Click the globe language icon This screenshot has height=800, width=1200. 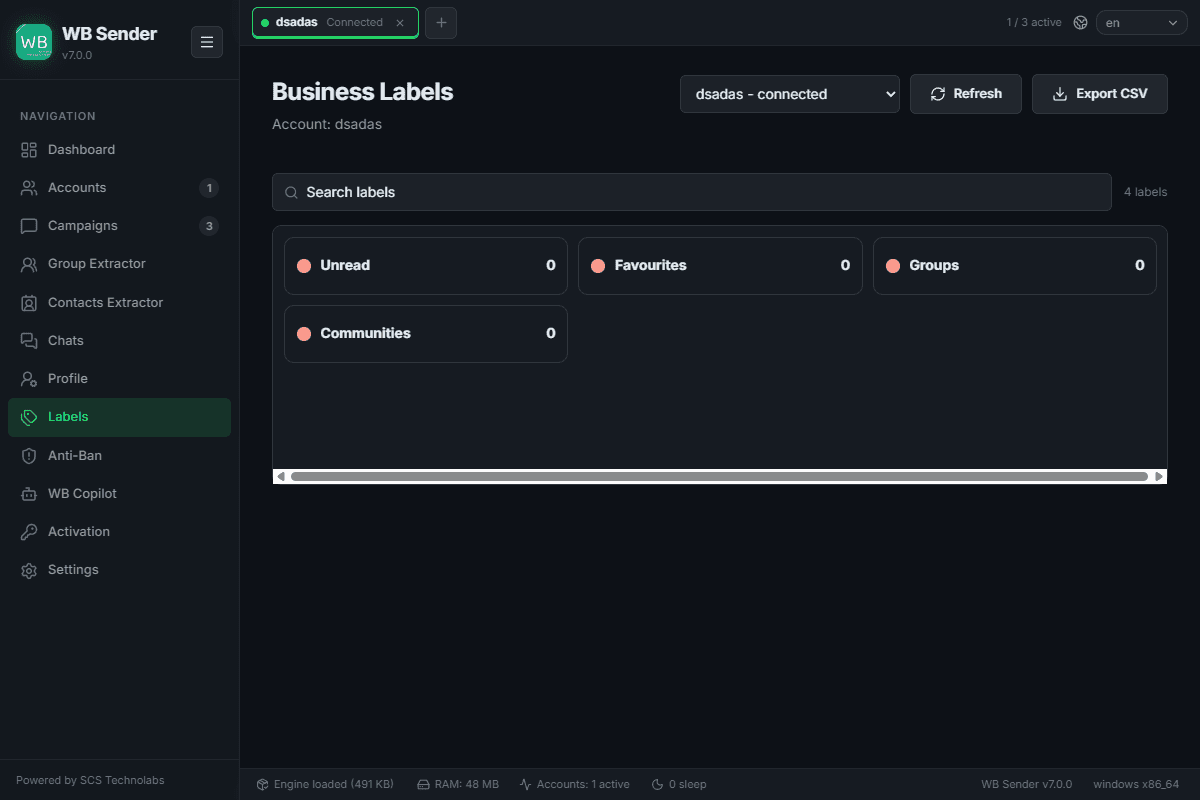1080,22
